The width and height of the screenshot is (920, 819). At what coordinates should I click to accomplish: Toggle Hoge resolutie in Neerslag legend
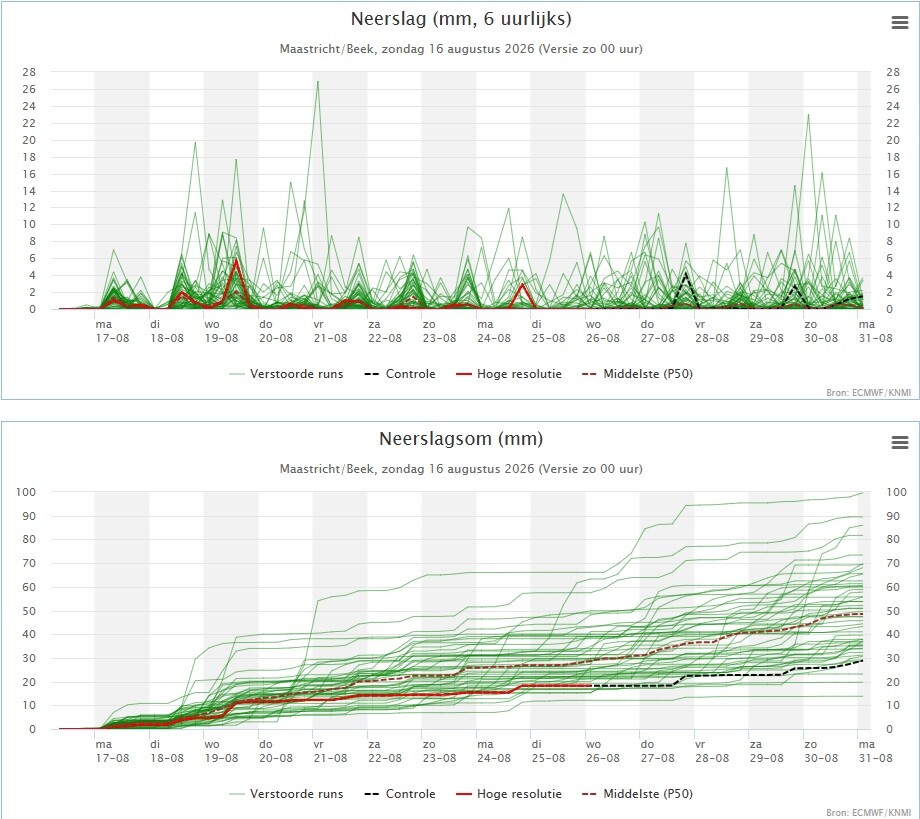click(x=509, y=374)
